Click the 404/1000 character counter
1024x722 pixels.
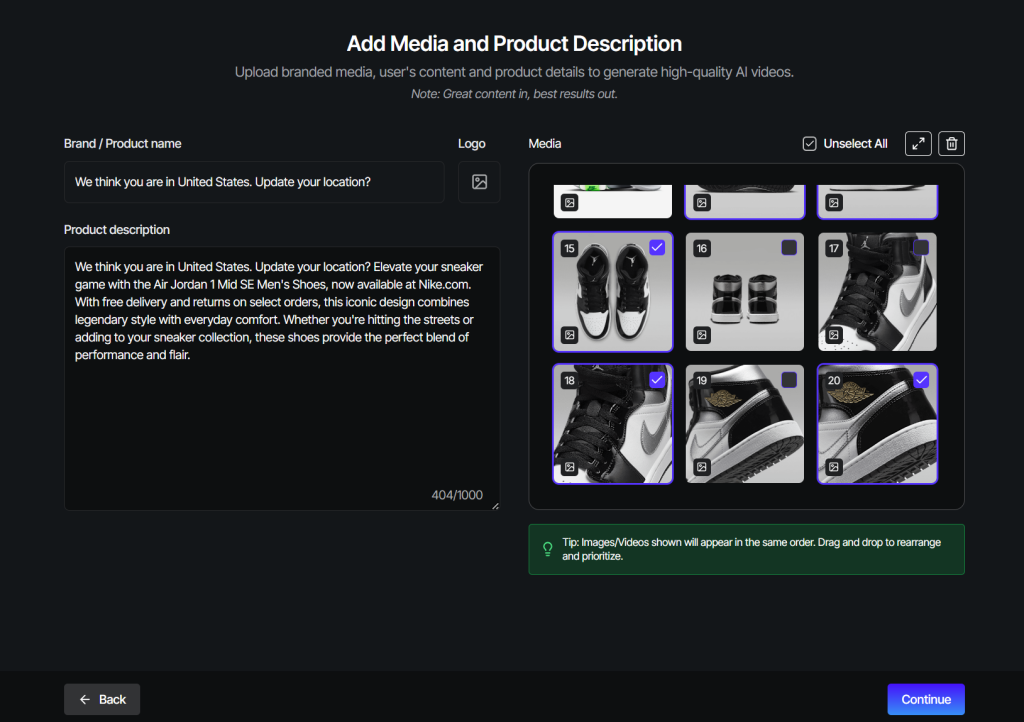pyautogui.click(x=457, y=495)
